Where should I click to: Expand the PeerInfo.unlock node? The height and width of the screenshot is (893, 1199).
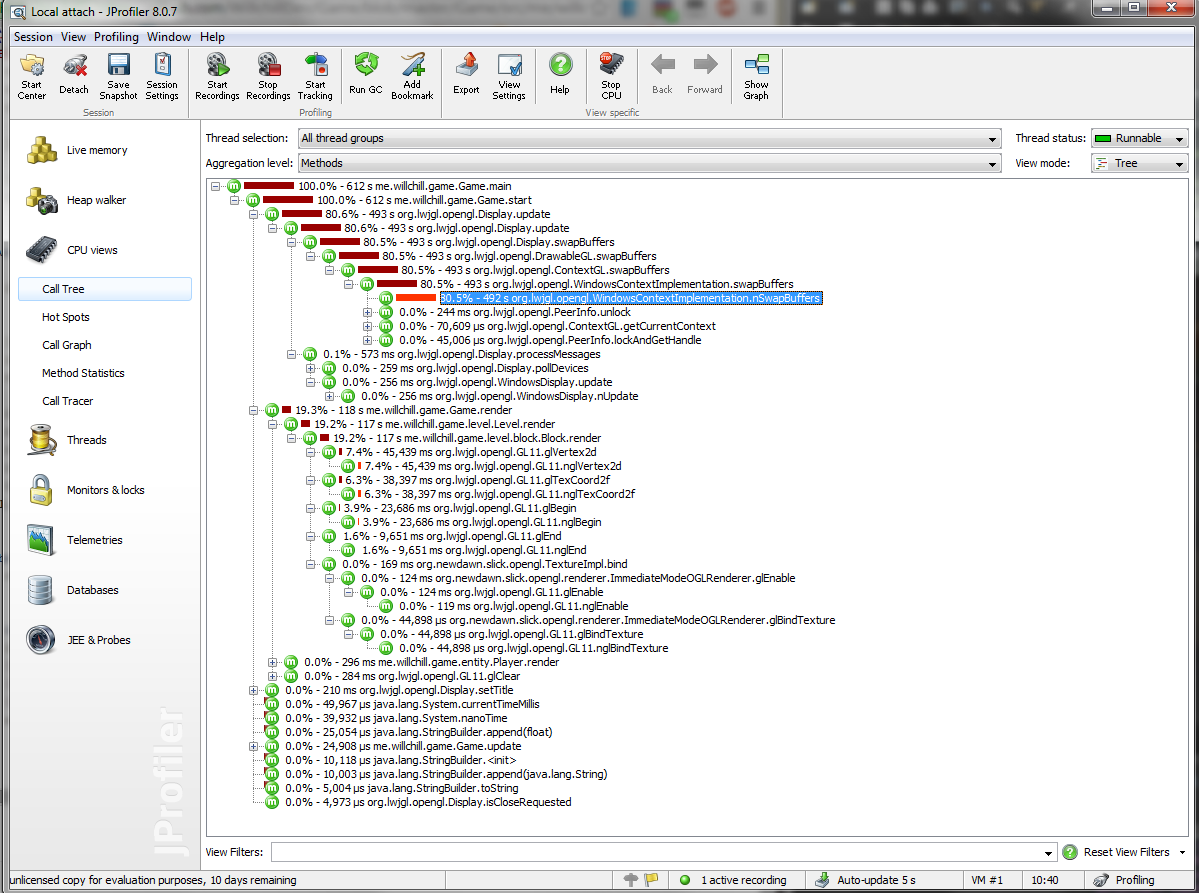367,313
